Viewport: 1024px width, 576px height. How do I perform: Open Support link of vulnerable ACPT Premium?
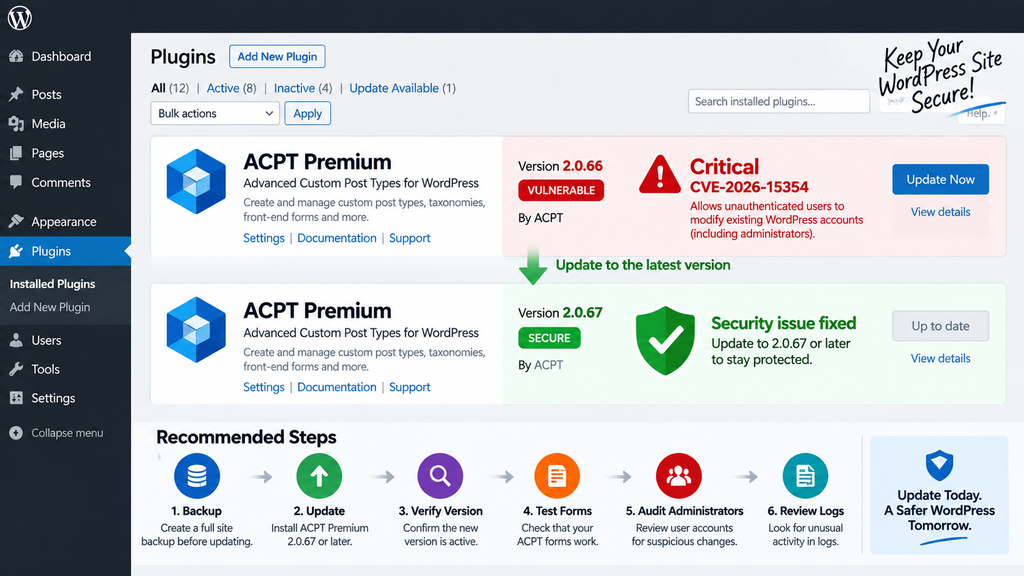(x=409, y=238)
